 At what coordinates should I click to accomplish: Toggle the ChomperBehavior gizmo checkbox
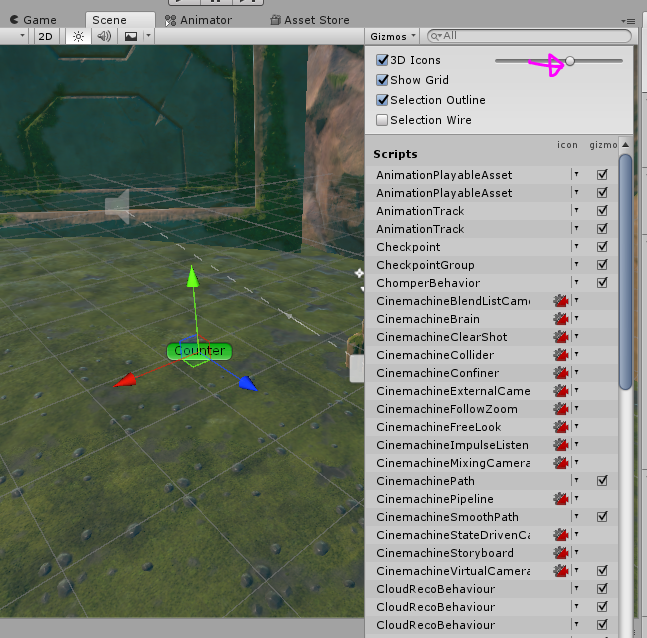tap(602, 282)
